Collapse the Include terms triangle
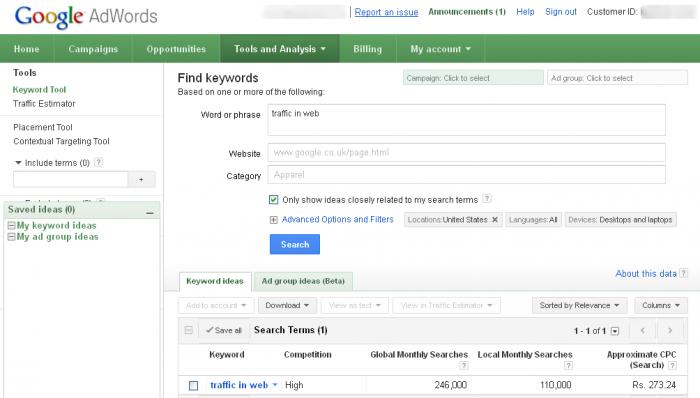 click(18, 163)
